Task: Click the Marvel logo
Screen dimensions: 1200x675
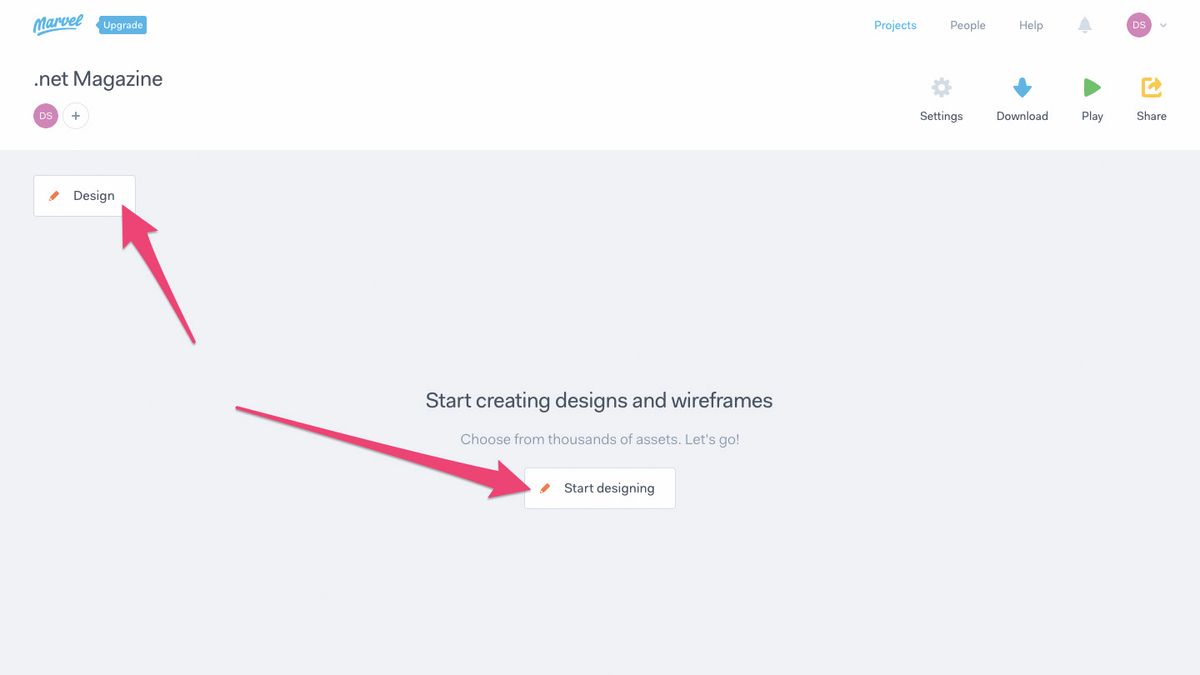Action: pos(56,24)
